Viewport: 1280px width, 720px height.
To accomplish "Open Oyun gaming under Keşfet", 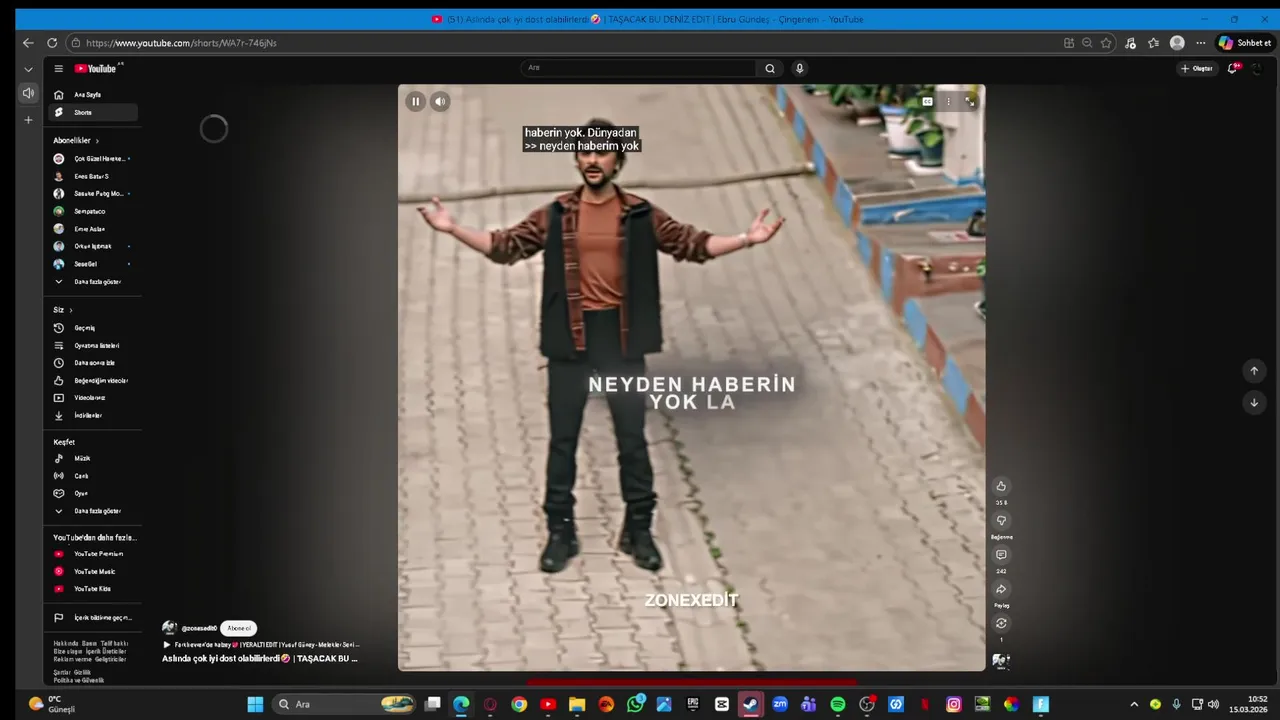I will (91, 493).
